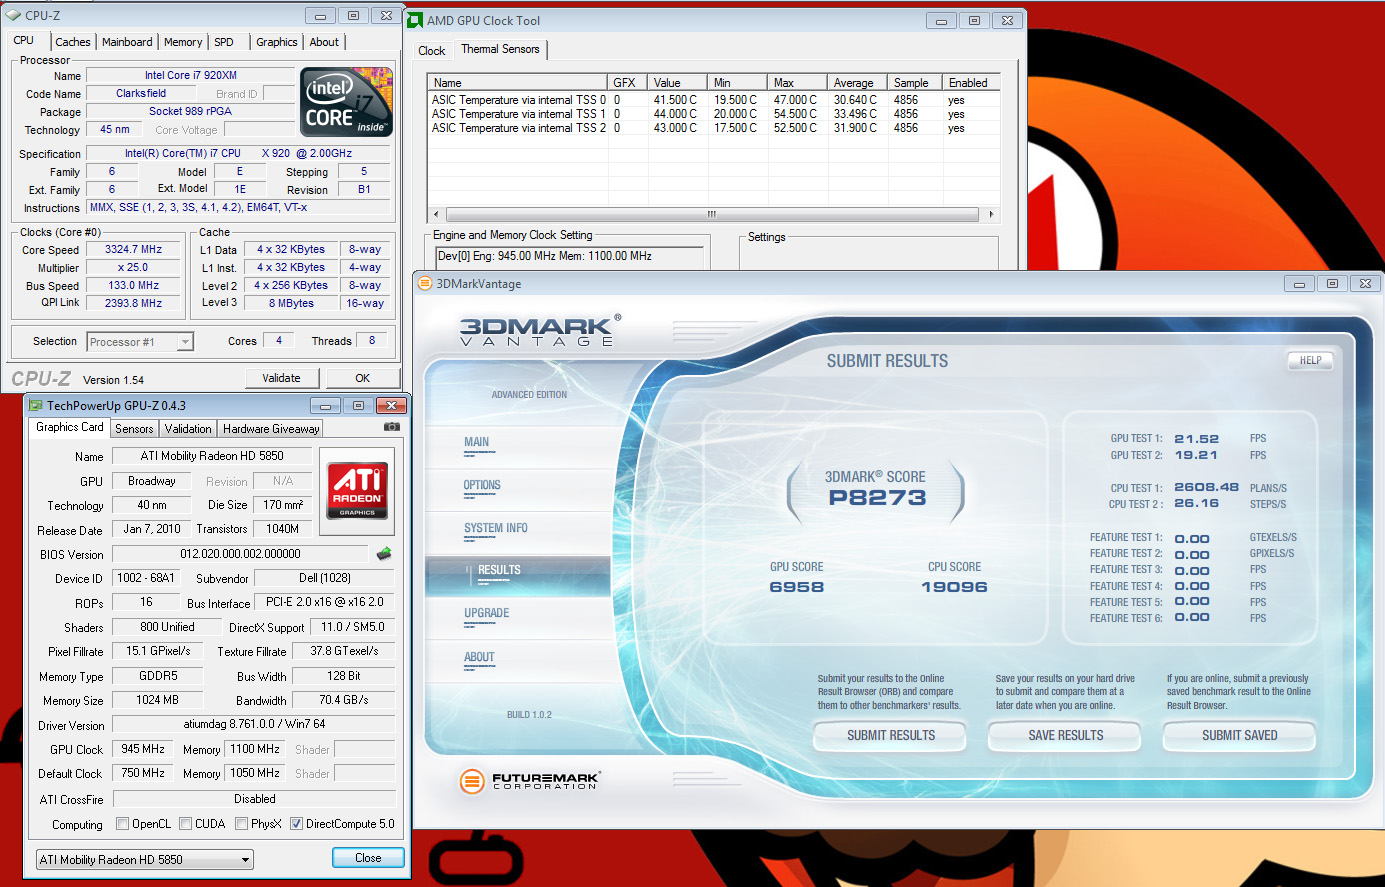Open OPTIONS in the 3DMark Vantage sidebar
This screenshot has height=887, width=1385.
point(482,485)
